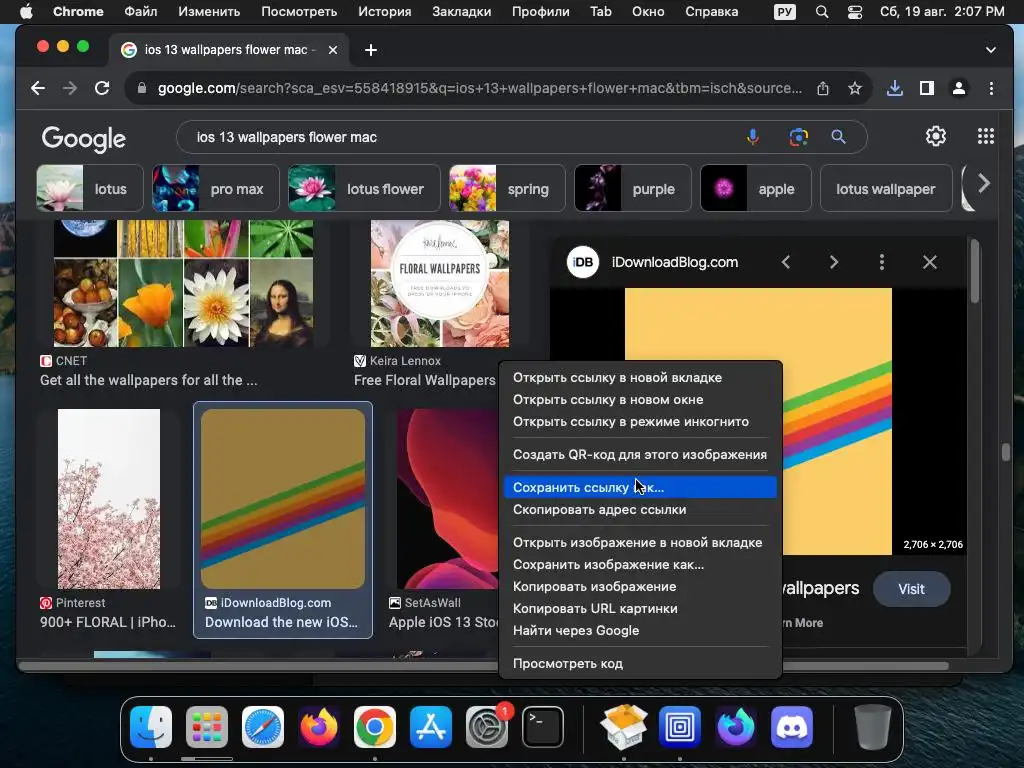The height and width of the screenshot is (768, 1024).
Task: Show next image in preview panel
Action: pyautogui.click(x=834, y=263)
